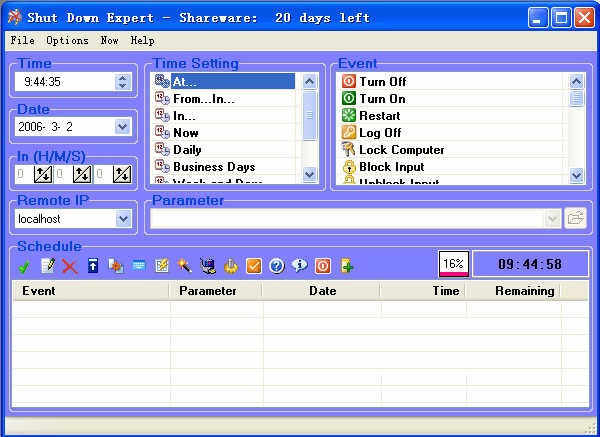Click the seconds spinner under In (H/M/S)
This screenshot has height=437, width=600.
coord(122,174)
